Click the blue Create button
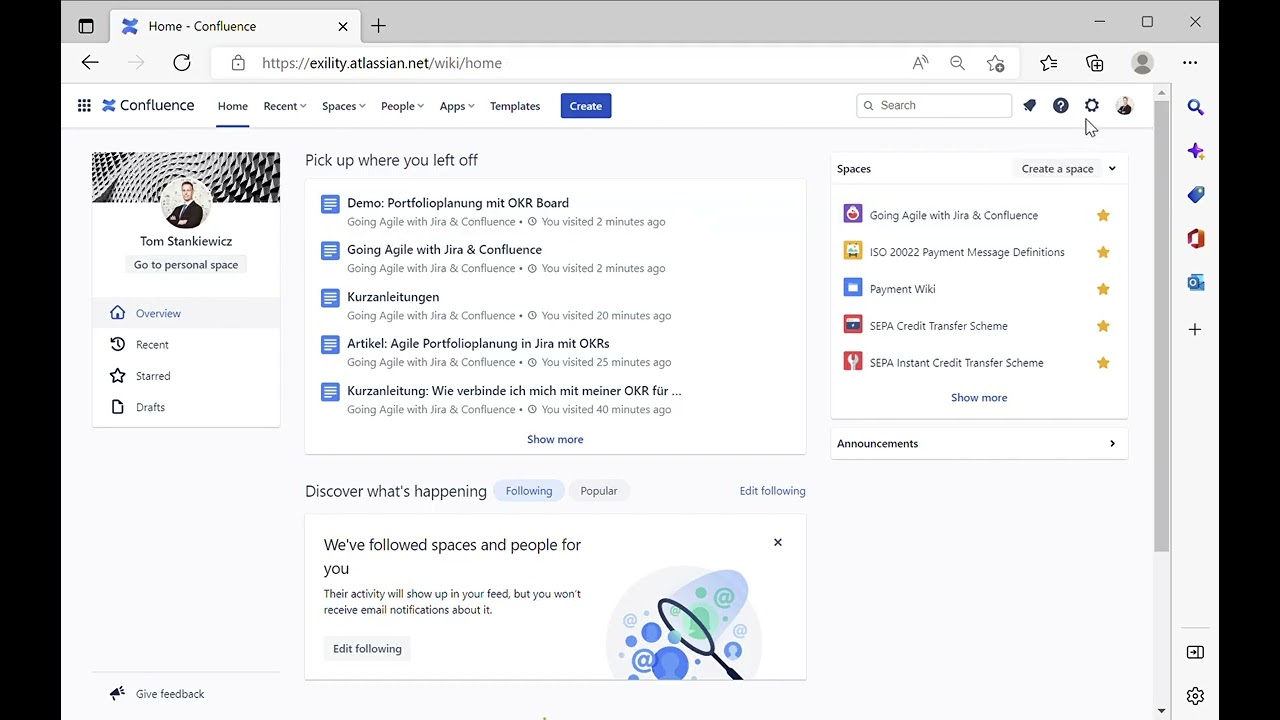1280x720 pixels. pyautogui.click(x=586, y=106)
